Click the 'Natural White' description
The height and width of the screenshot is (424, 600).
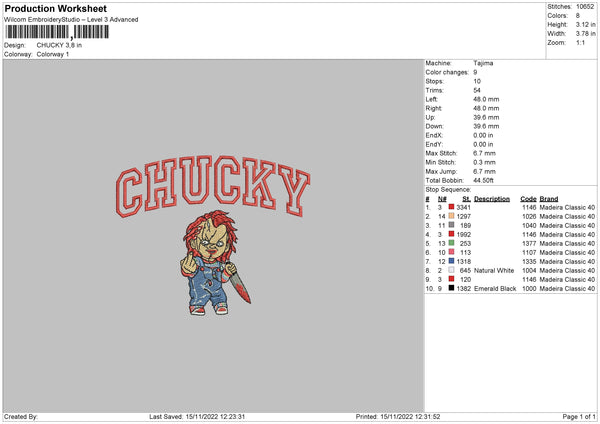pyautogui.click(x=494, y=271)
